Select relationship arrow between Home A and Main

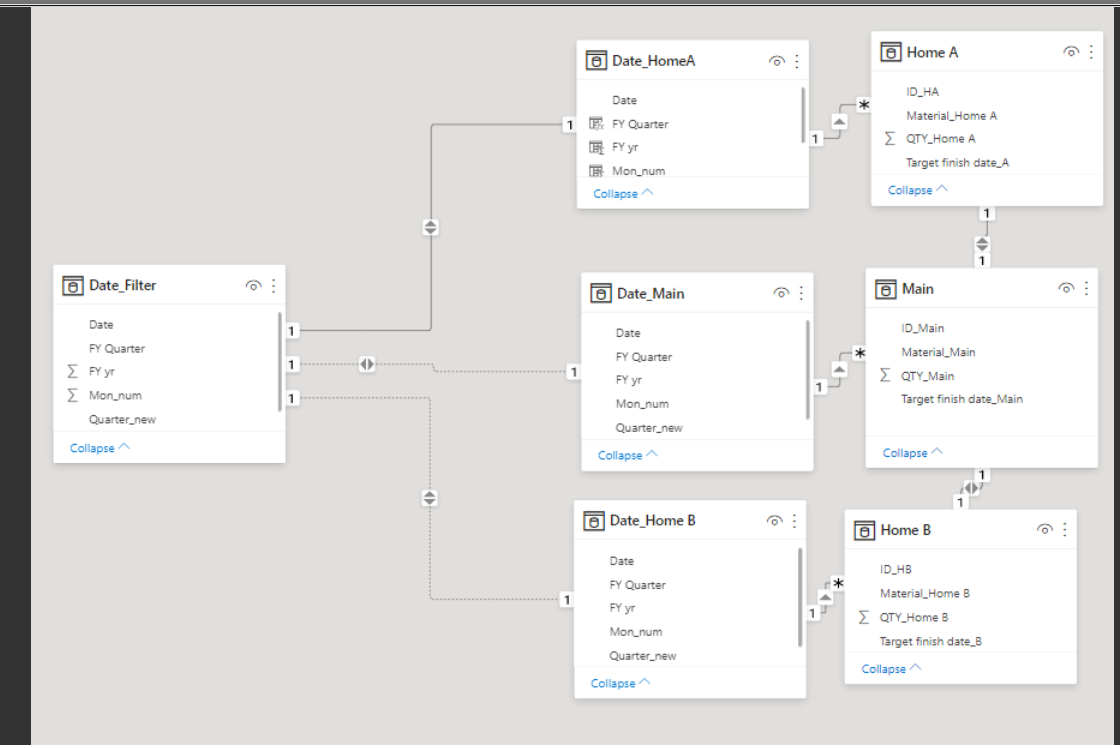point(983,244)
